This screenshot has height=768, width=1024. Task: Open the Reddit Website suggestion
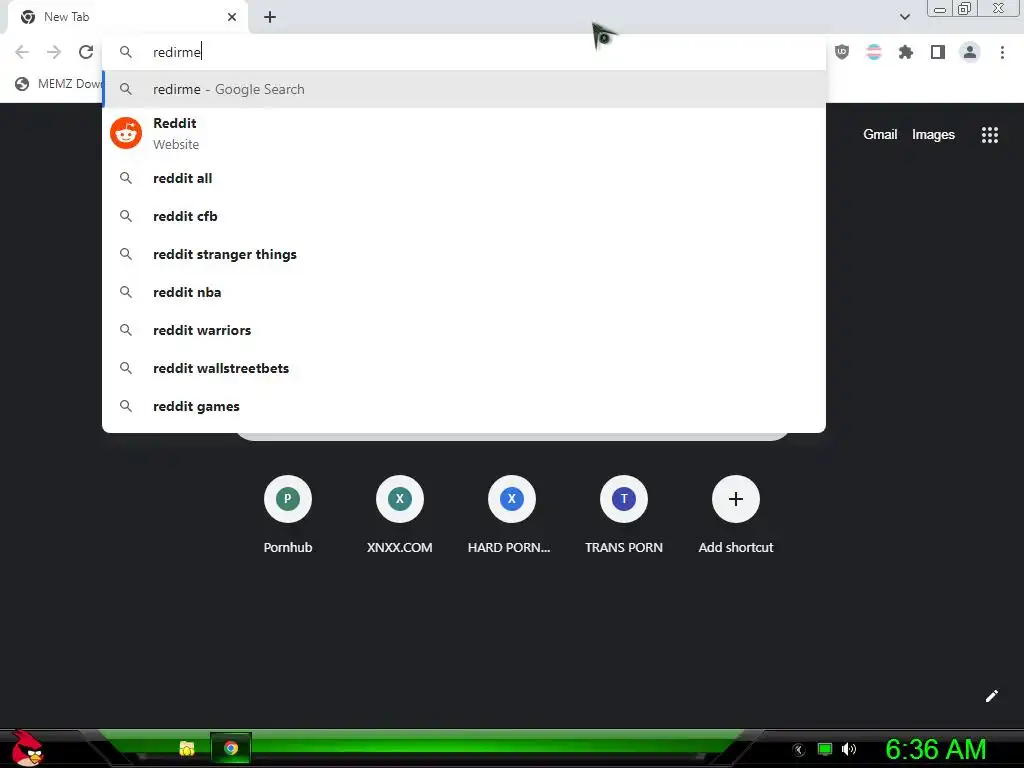(x=464, y=133)
